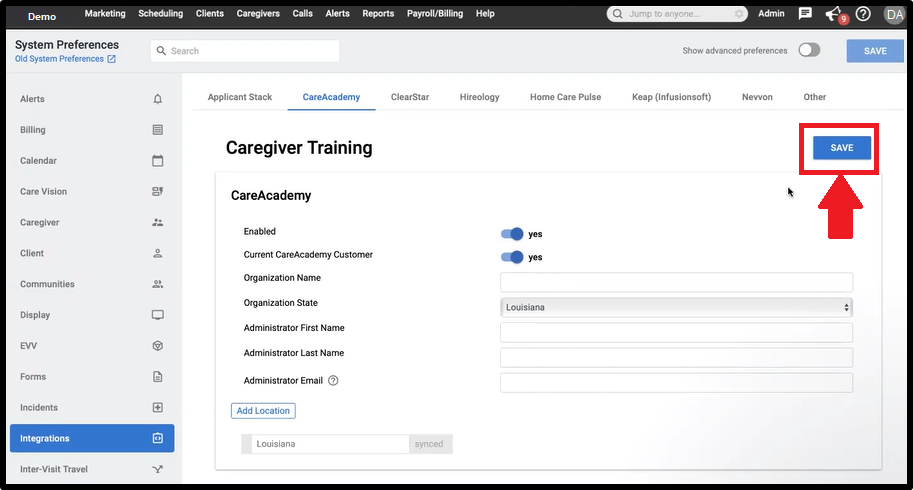Click the EVV shield icon in sidebar
Image resolution: width=913 pixels, height=490 pixels.
tap(157, 346)
